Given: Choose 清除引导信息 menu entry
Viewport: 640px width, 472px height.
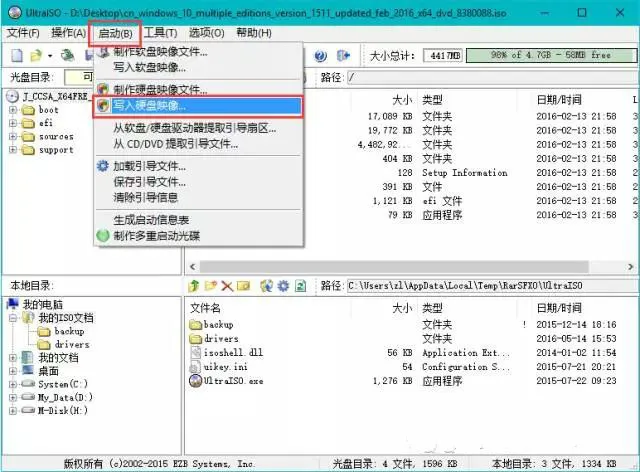Looking at the screenshot, I should coord(199,198).
